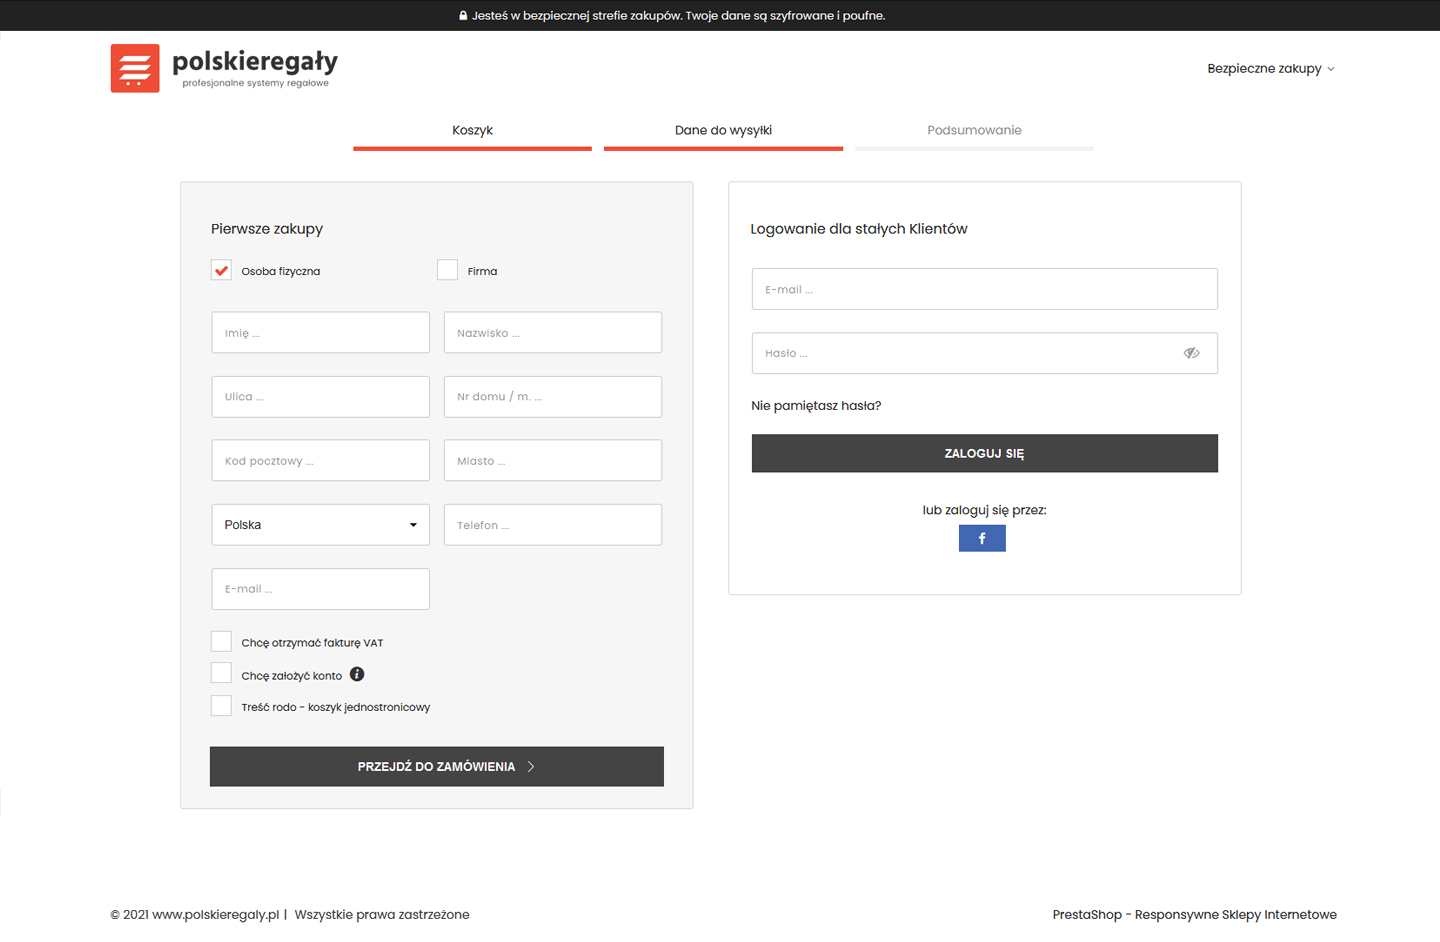Enable Chcę otrzymać fakturę VAT checkbox
The height and width of the screenshot is (942, 1440).
click(221, 642)
